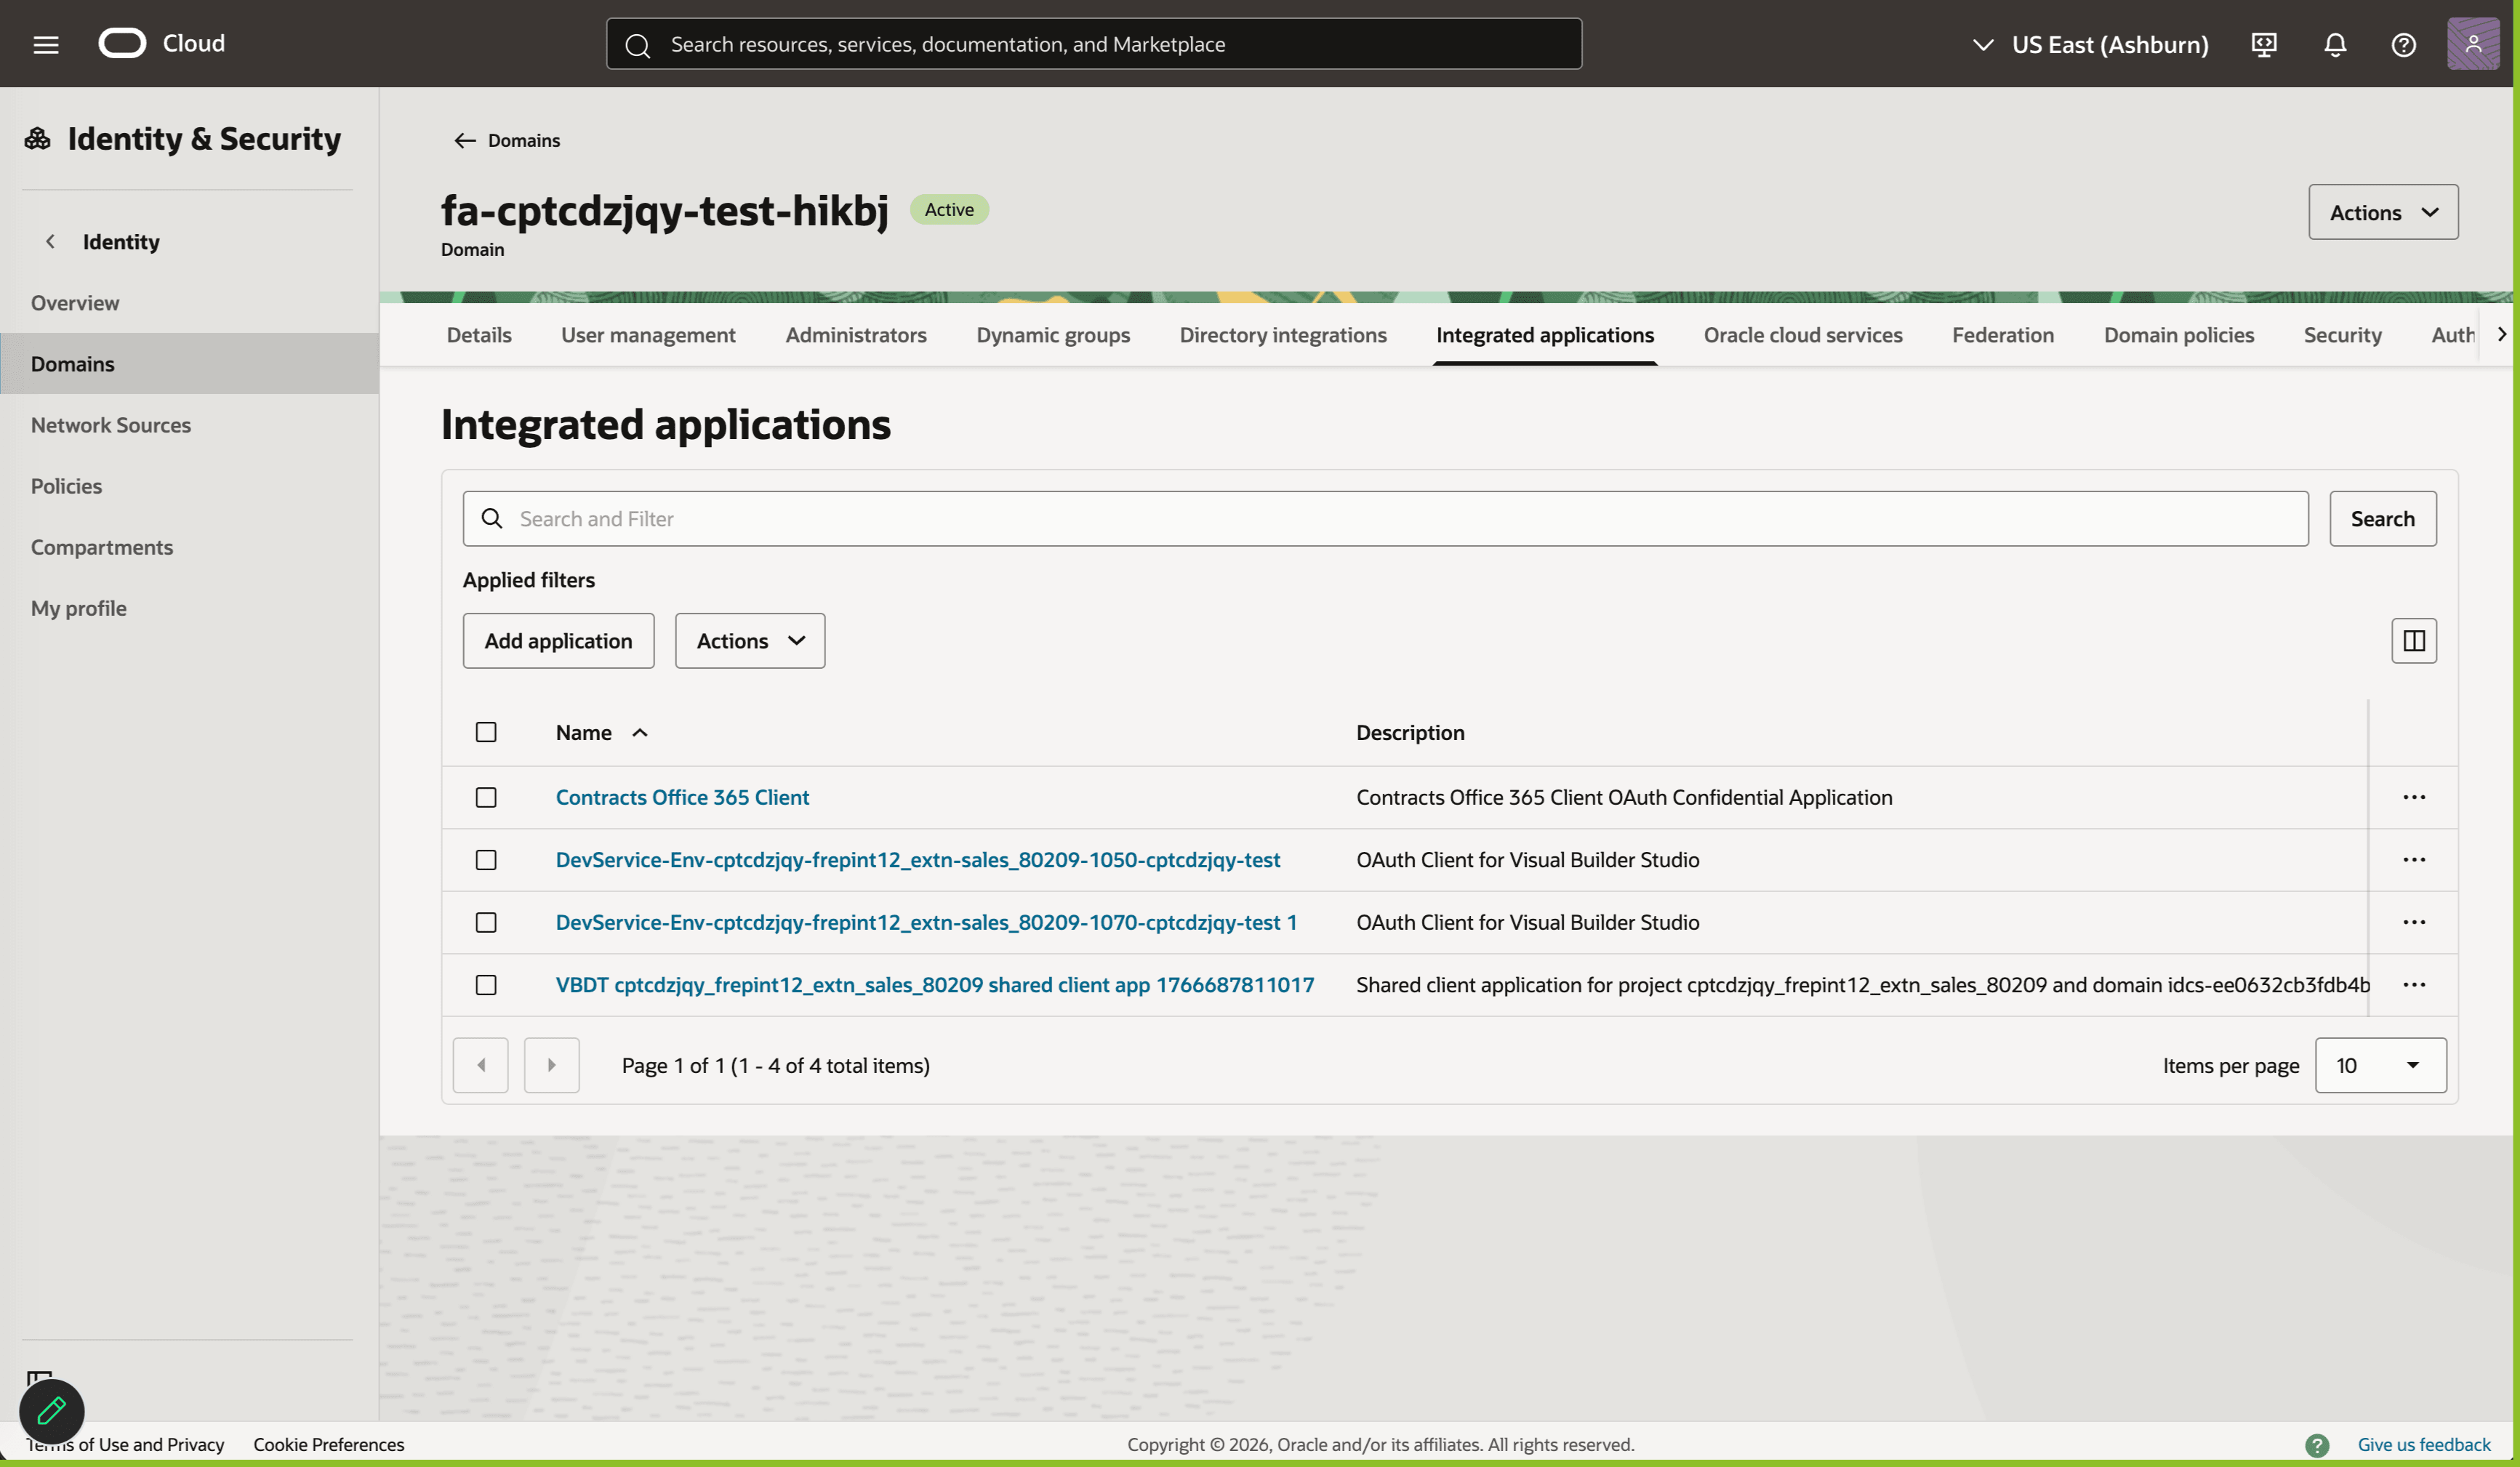Switch to the Details tab

click(479, 335)
